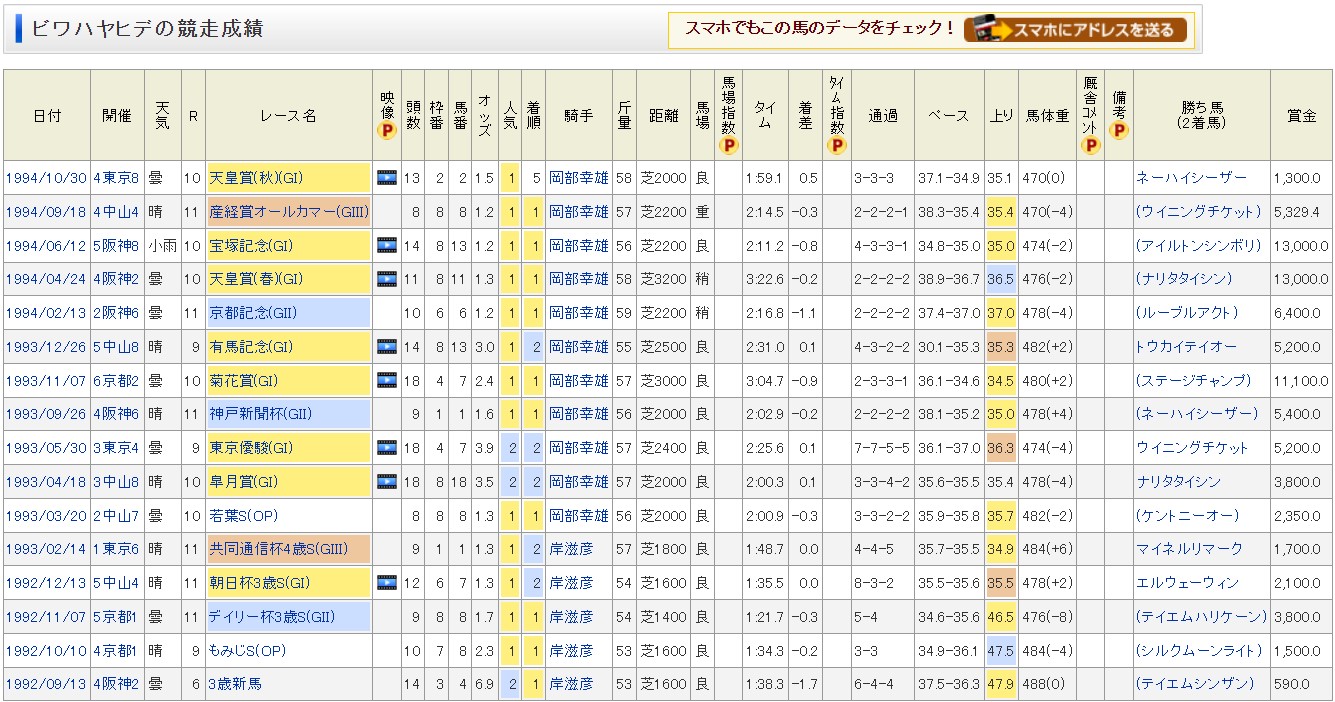Play video for 宝塚記念(GI) race
Screen dimensions: 1335x702
tap(387, 246)
